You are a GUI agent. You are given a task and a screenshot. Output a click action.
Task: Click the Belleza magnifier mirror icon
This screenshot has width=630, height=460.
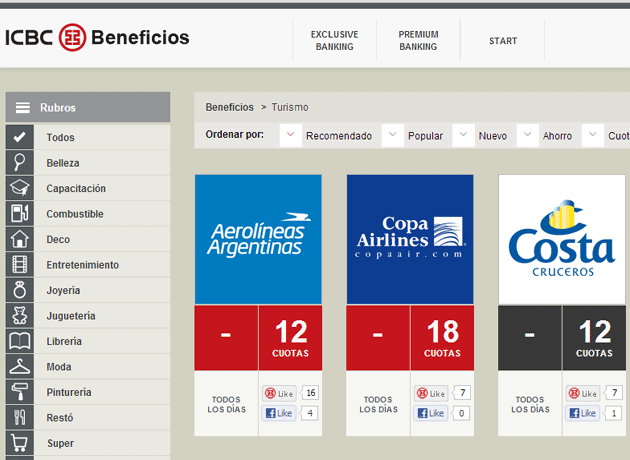point(19,163)
